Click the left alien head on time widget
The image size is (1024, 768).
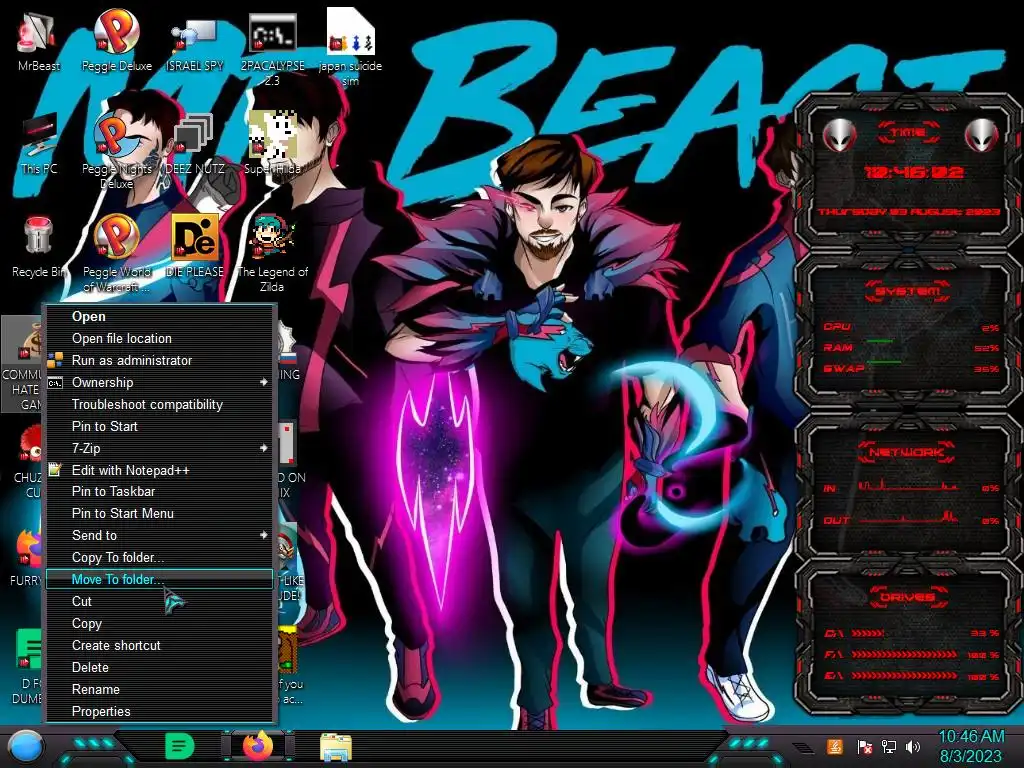point(840,135)
